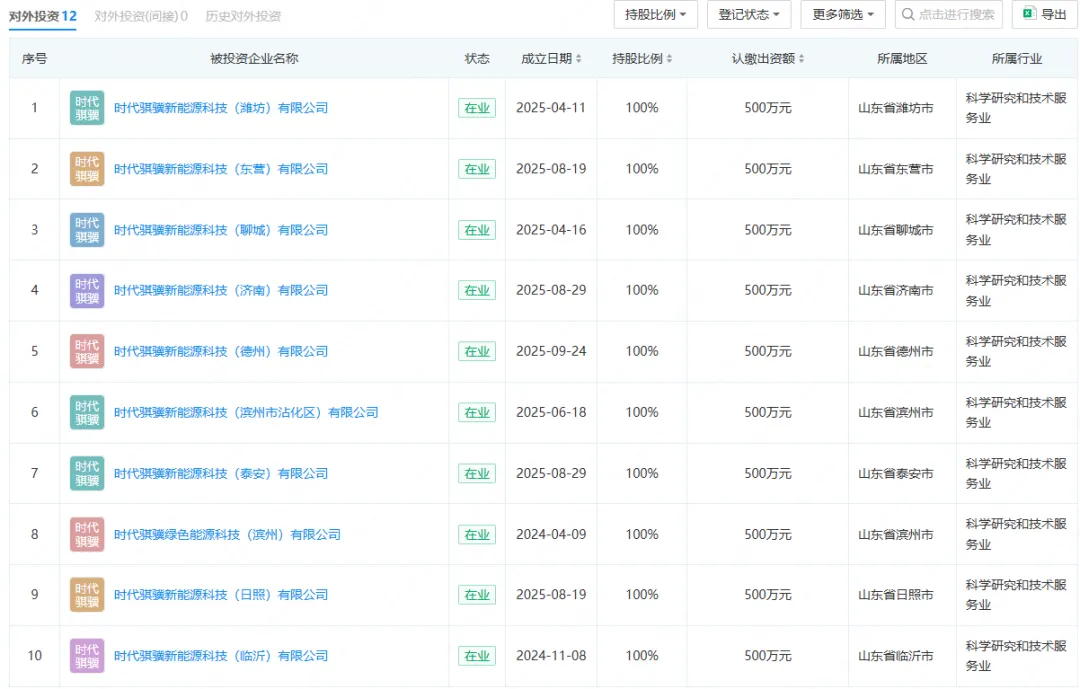Switch to 历史对外投资 tab
Image resolution: width=1080 pixels, height=689 pixels.
click(243, 16)
